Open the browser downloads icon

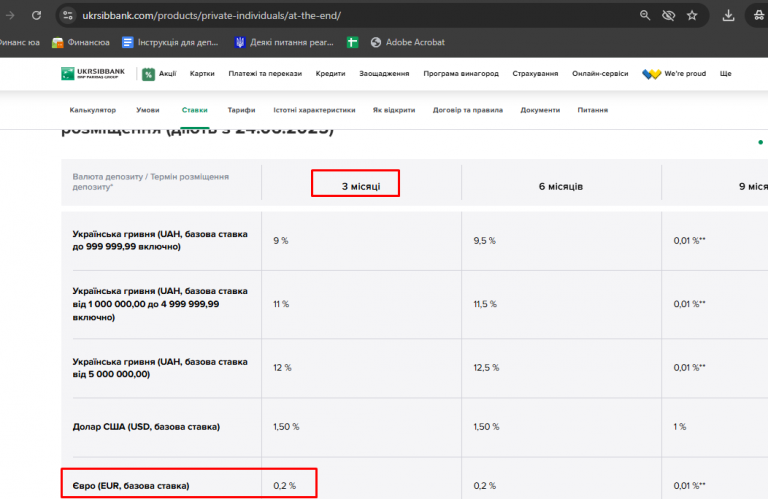coord(728,16)
